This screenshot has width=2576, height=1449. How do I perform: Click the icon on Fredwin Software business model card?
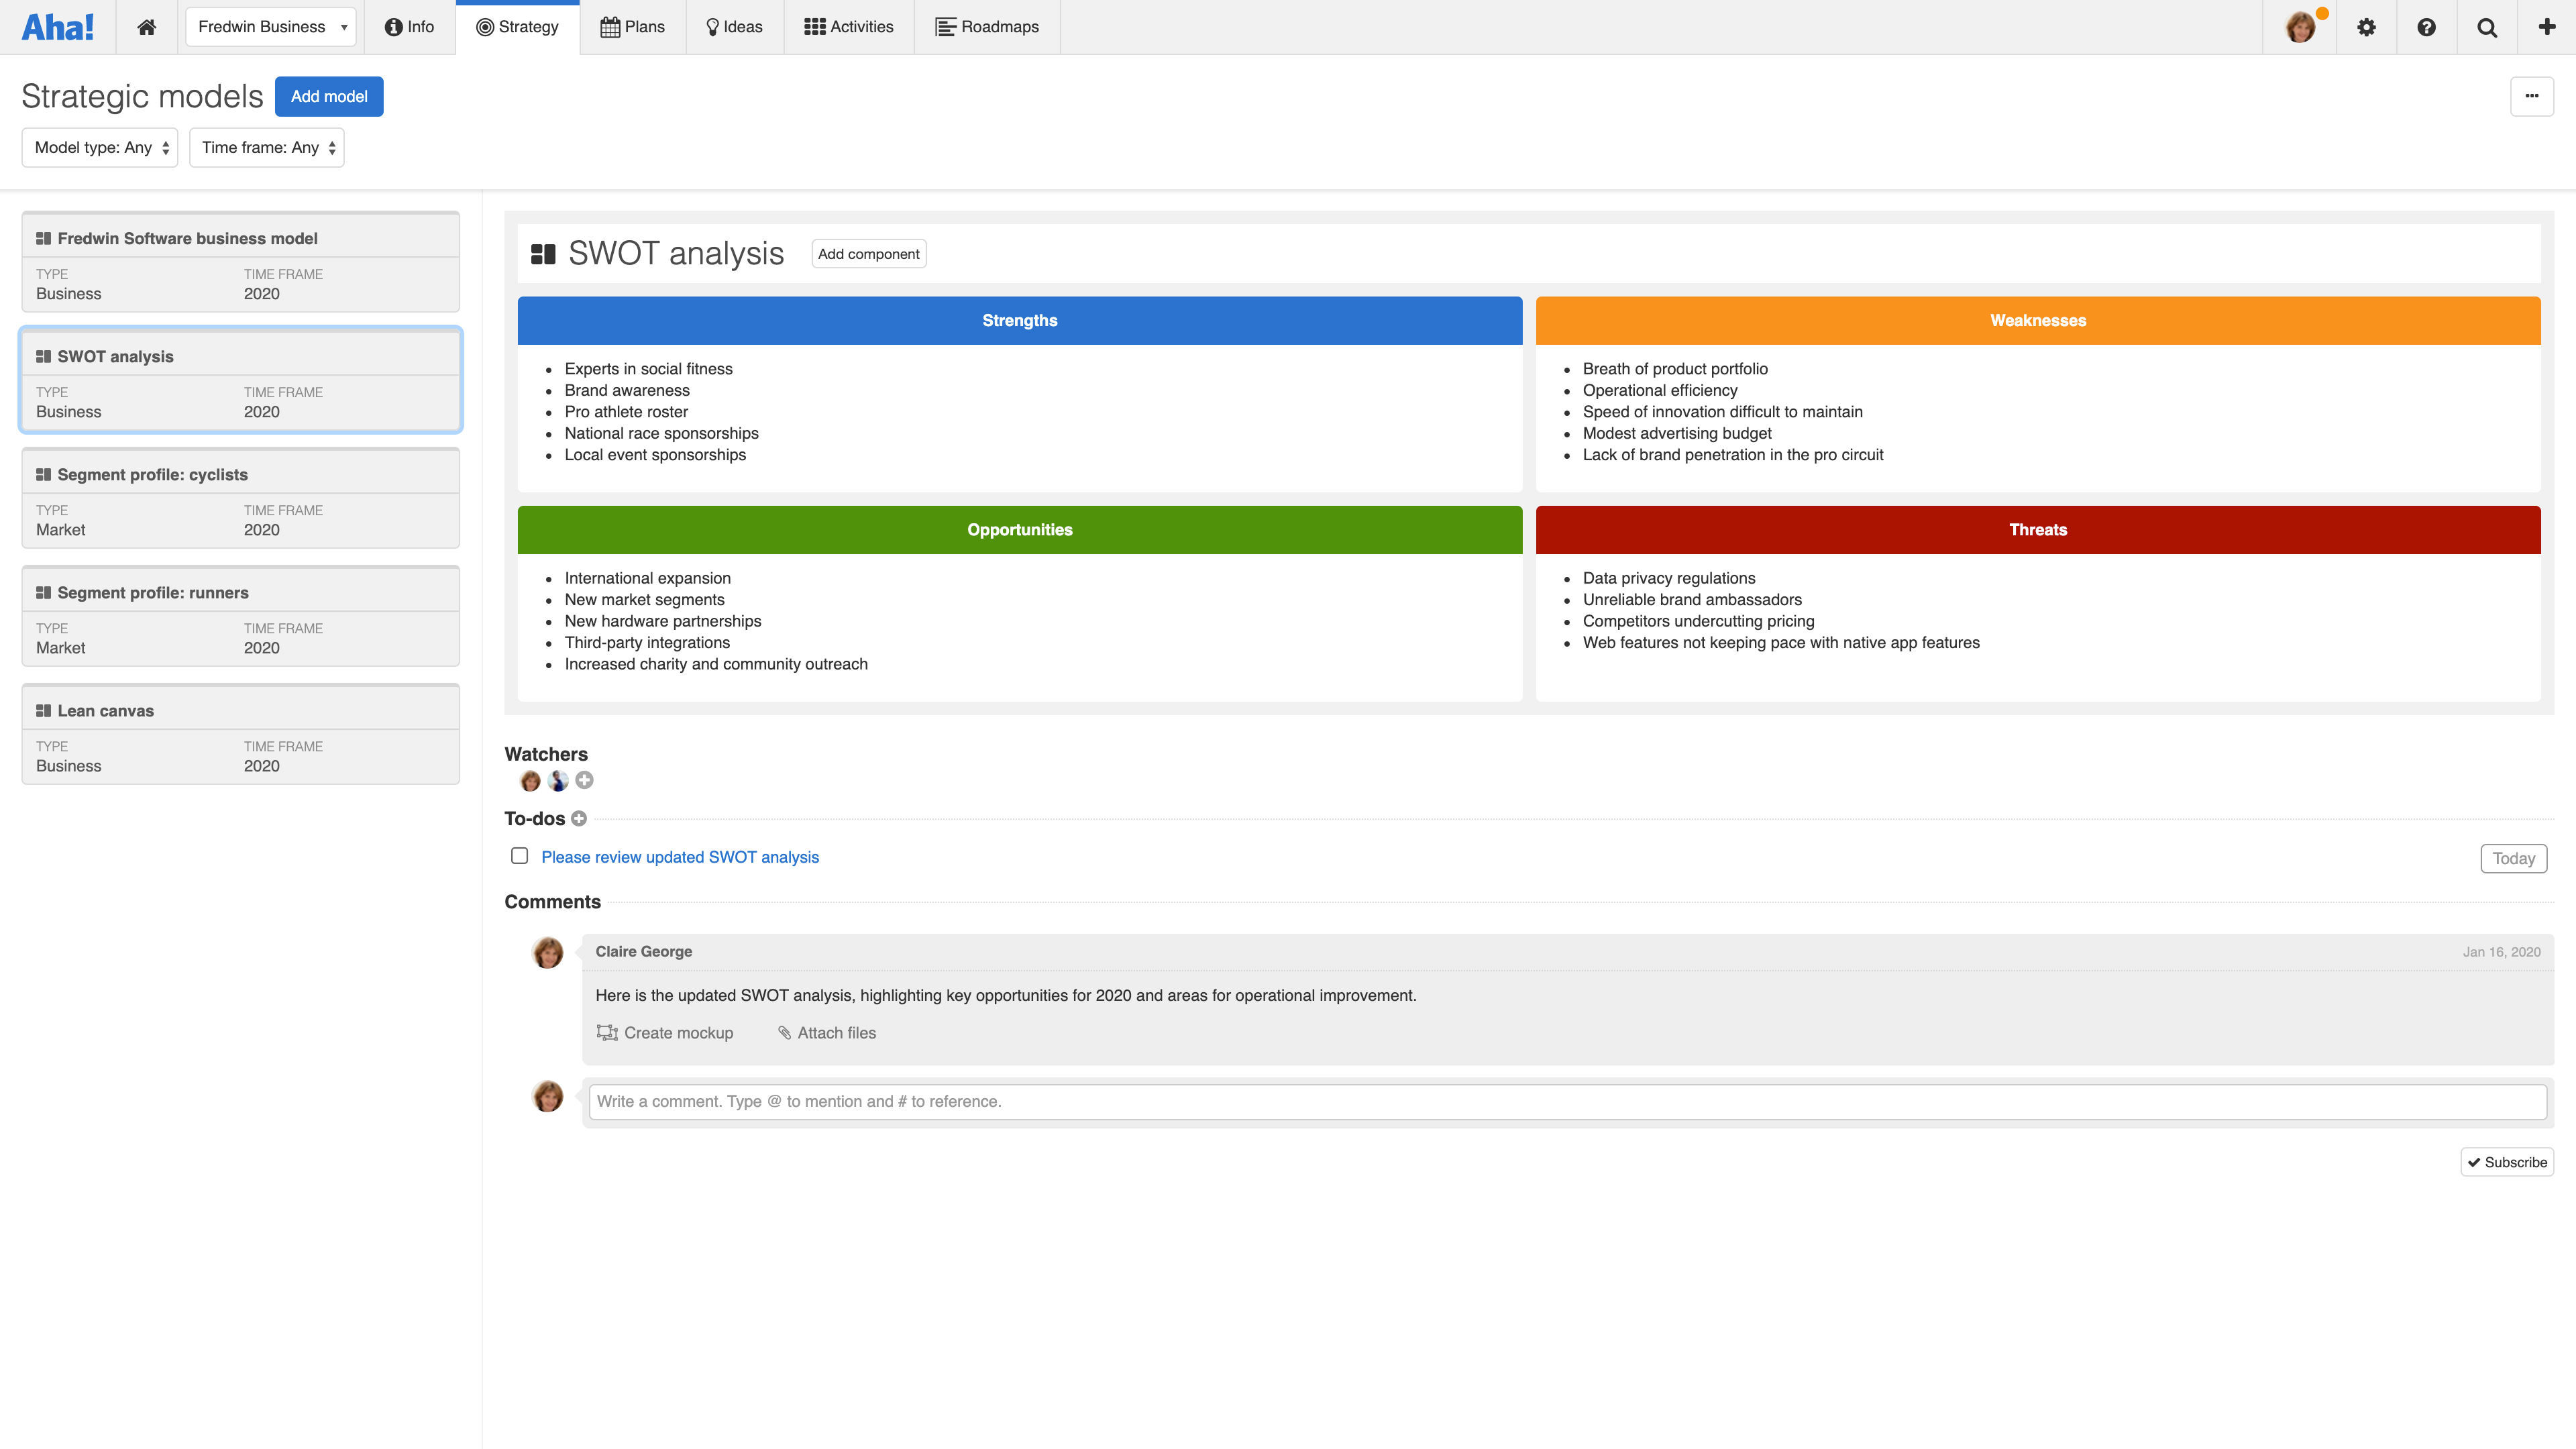[43, 238]
